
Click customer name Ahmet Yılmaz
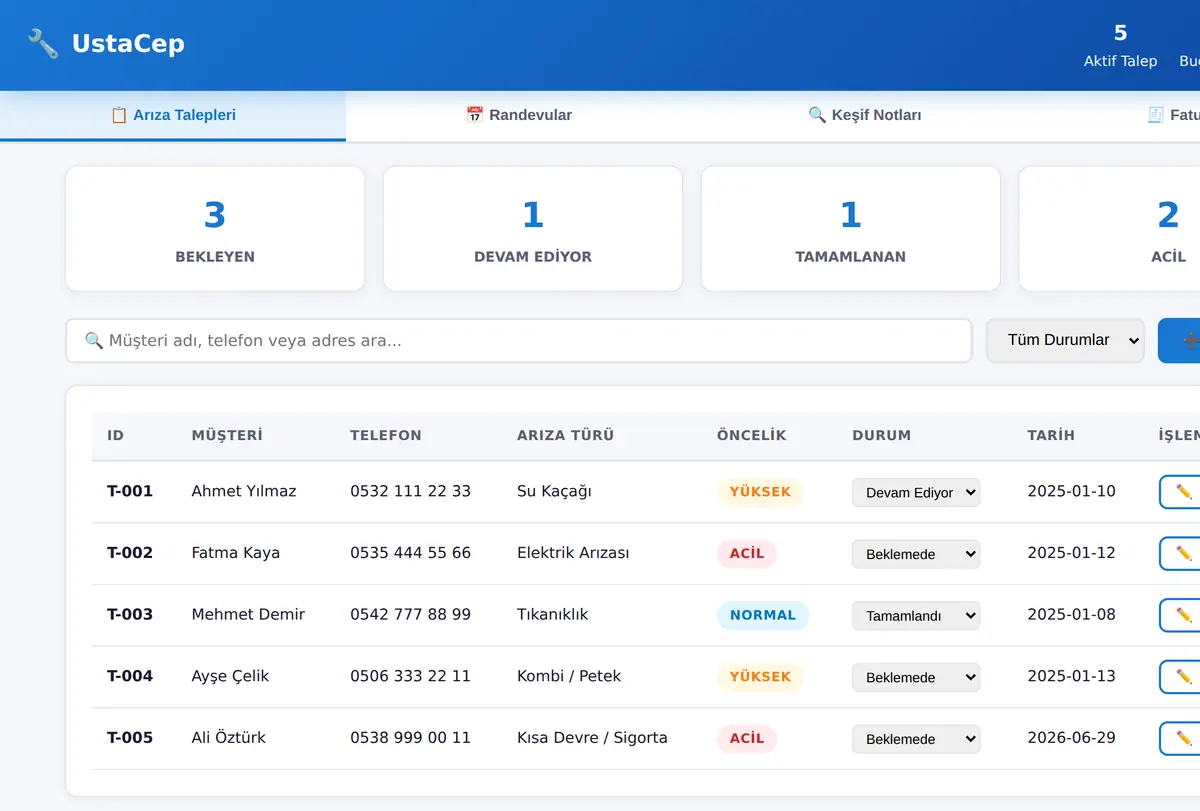[x=244, y=491]
